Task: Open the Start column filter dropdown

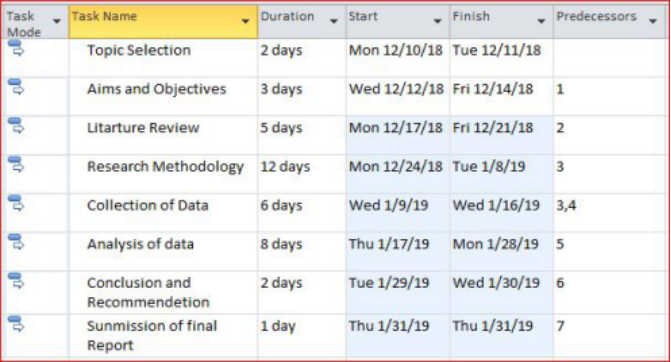Action: pos(437,21)
